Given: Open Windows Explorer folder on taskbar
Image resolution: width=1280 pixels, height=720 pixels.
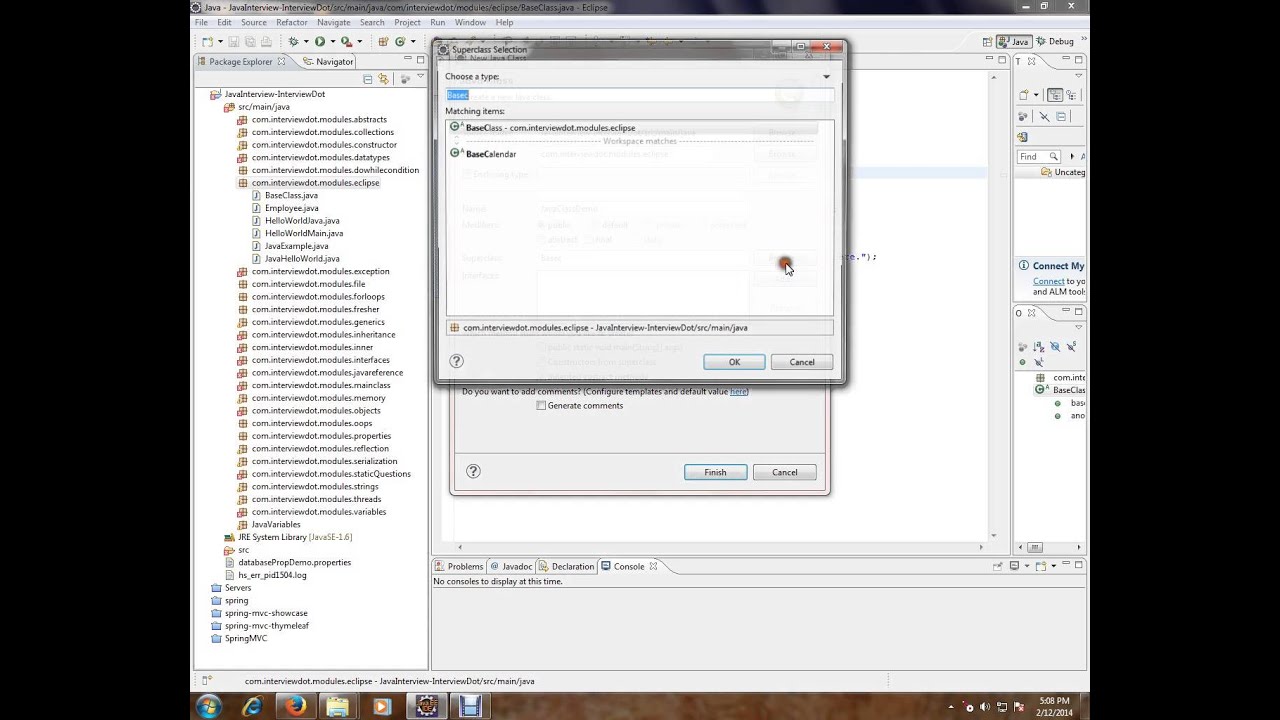Looking at the screenshot, I should 338,706.
